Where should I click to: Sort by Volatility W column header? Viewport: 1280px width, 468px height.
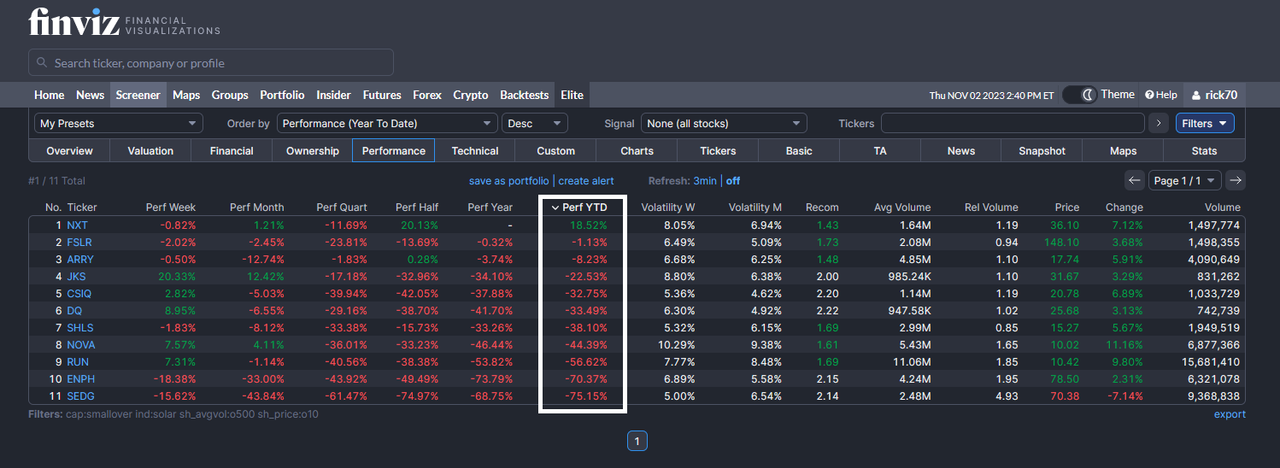[668, 207]
